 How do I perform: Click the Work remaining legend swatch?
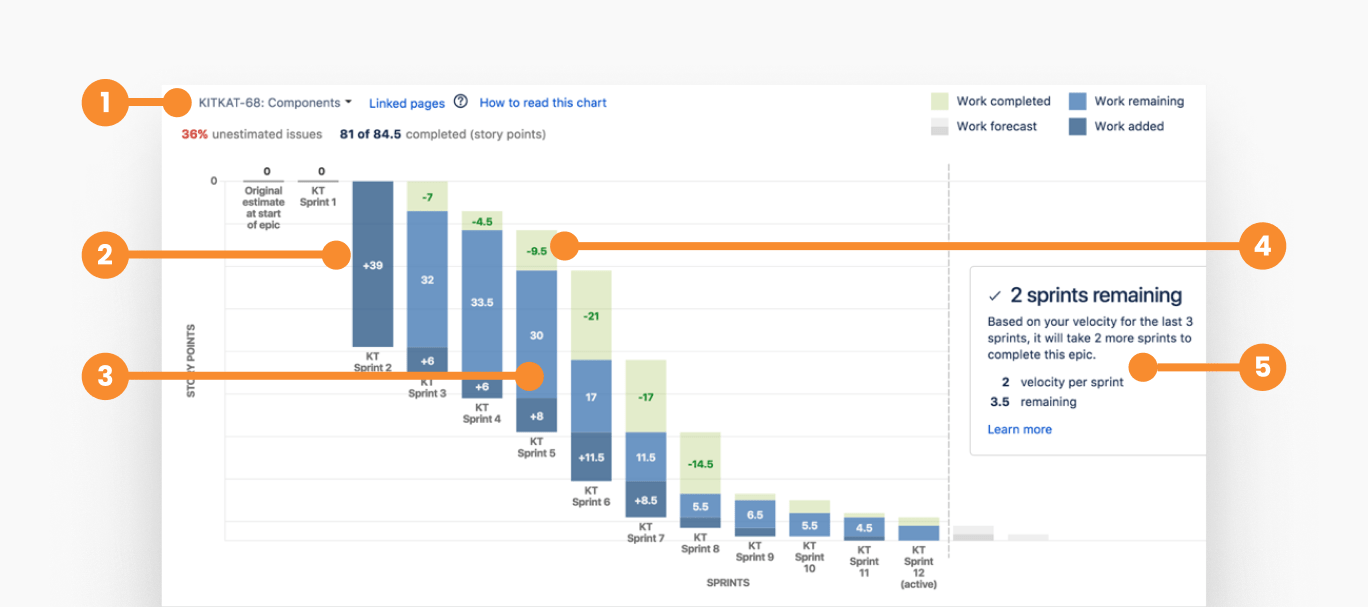[x=1077, y=101]
